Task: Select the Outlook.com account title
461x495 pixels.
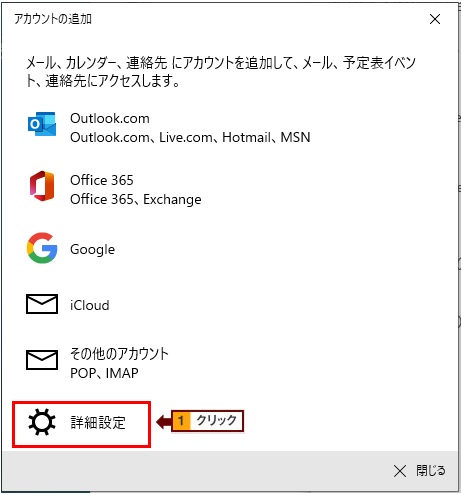Action: (x=110, y=118)
